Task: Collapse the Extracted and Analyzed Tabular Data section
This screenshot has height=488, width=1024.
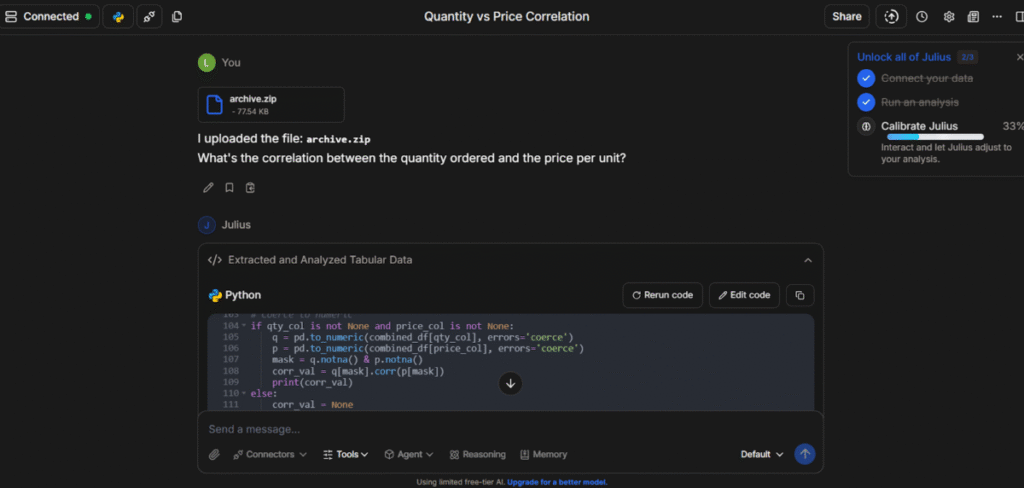Action: (x=808, y=260)
